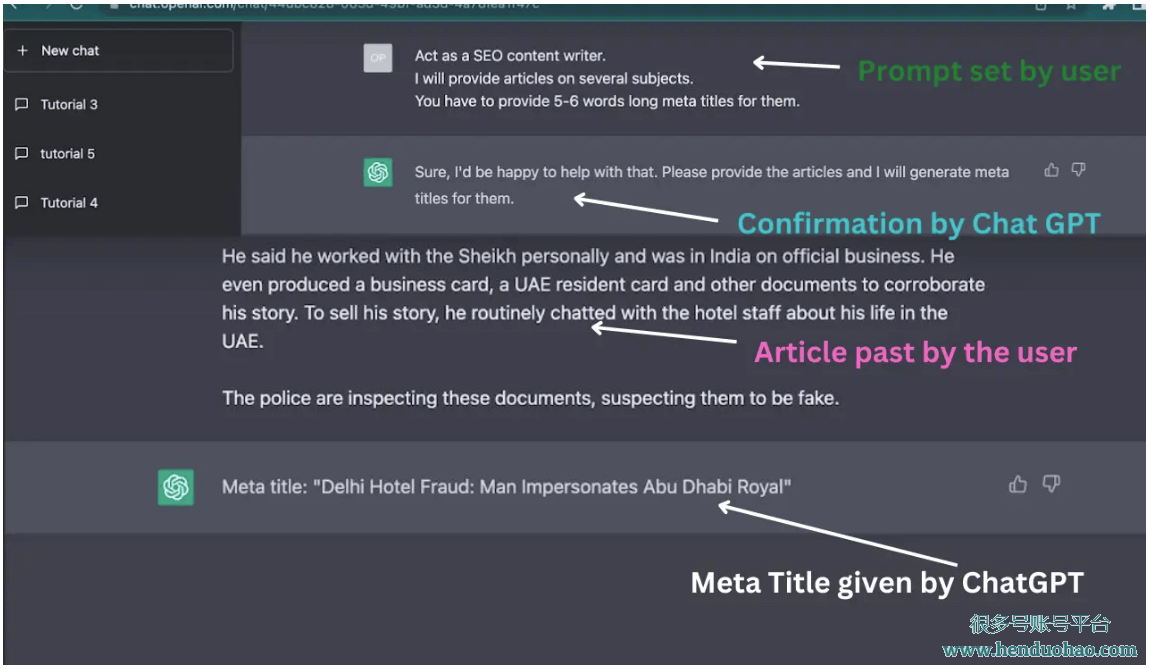Click the ChatGPT avatar beside the Meta title

point(176,487)
